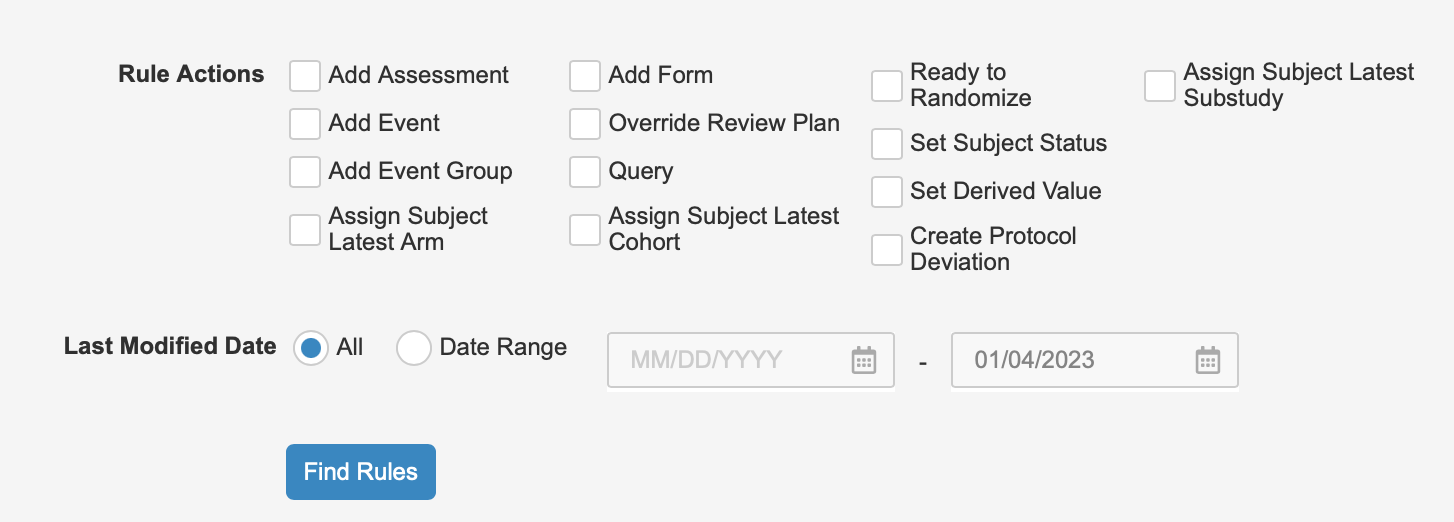This screenshot has width=1454, height=522.
Task: Tick Assign Subject Latest Cohort checkbox
Action: pyautogui.click(x=585, y=230)
